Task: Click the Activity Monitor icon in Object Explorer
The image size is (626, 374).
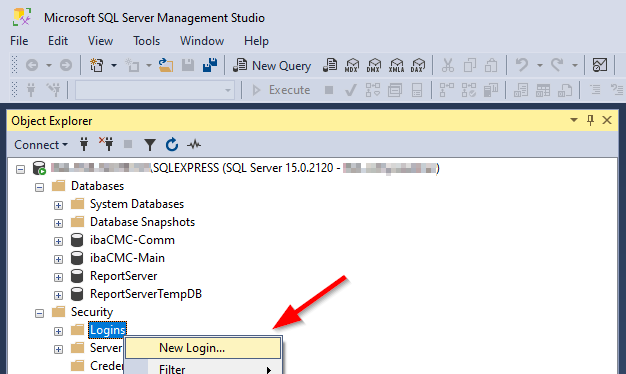Action: pos(194,144)
